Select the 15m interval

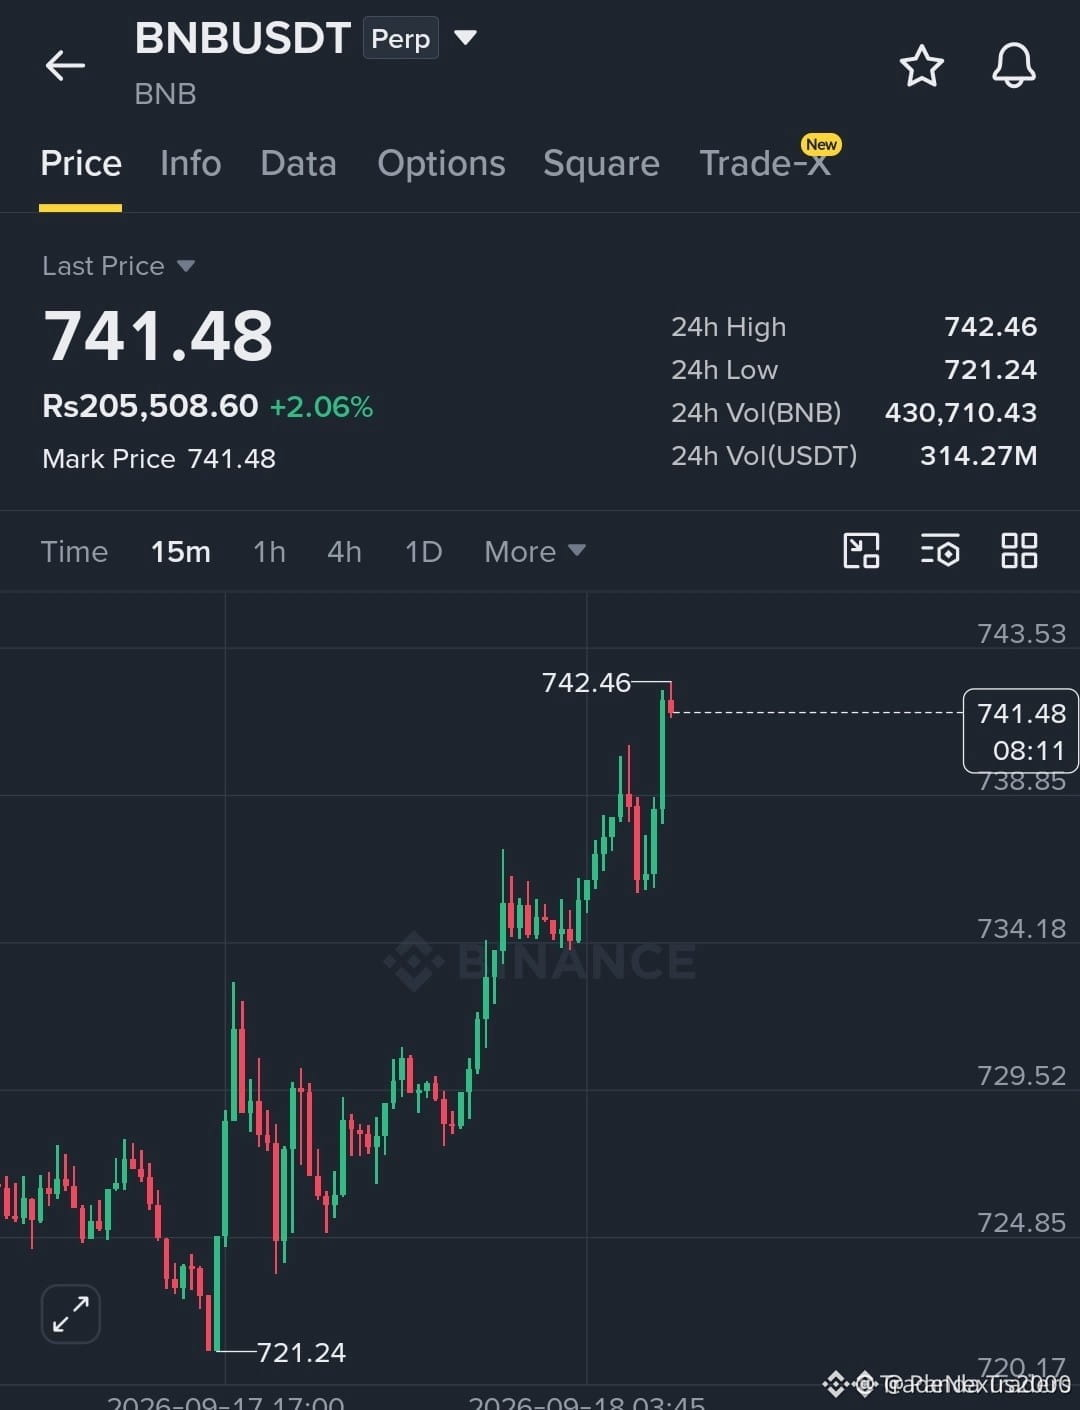(x=180, y=551)
